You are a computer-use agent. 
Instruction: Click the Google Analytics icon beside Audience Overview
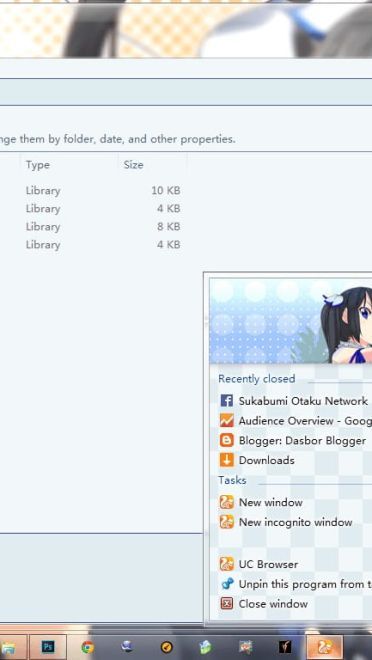227,420
